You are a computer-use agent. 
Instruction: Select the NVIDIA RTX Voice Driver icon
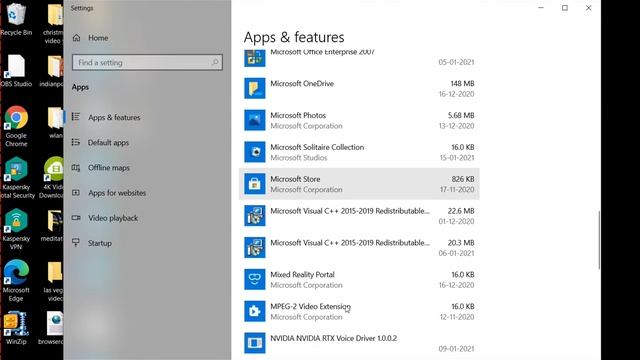[x=255, y=343]
